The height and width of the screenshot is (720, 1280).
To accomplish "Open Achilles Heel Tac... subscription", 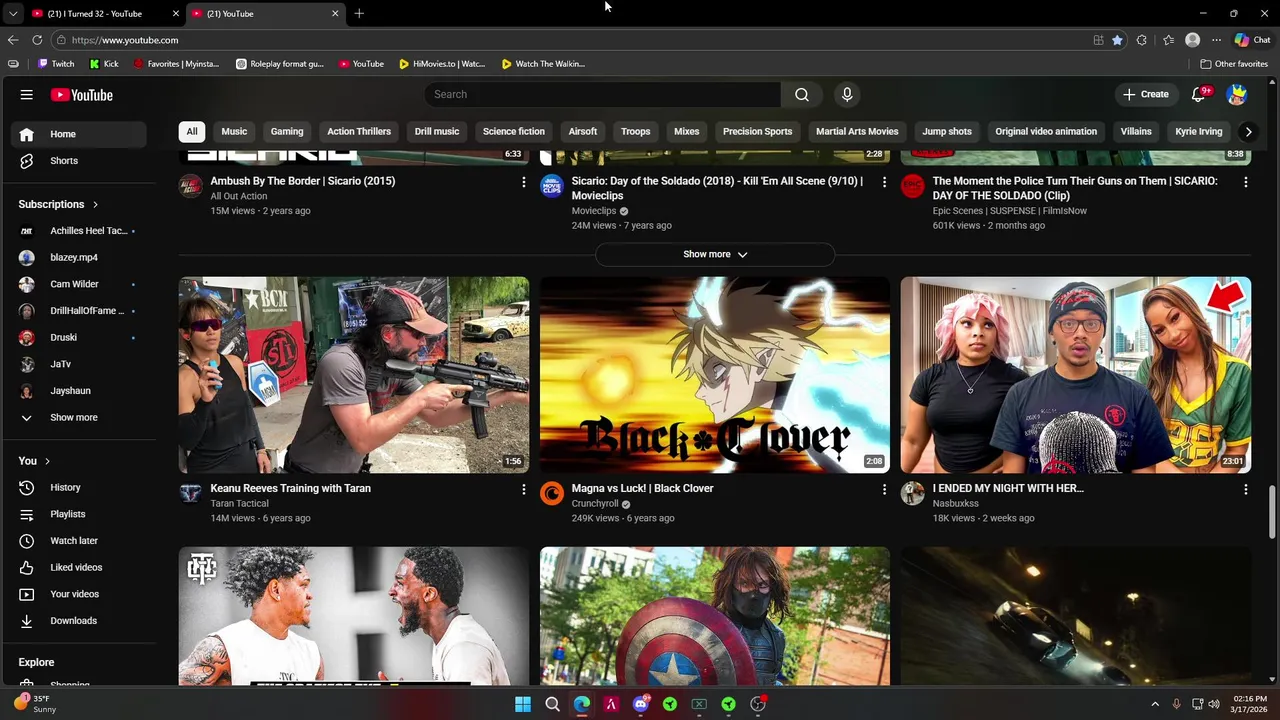I will coord(80,231).
